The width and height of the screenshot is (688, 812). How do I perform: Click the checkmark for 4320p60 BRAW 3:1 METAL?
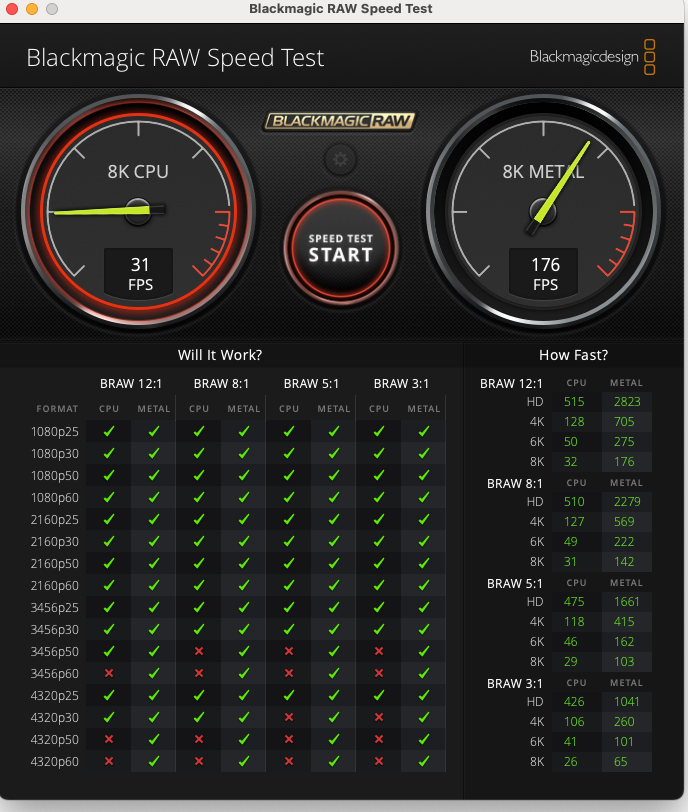point(424,761)
